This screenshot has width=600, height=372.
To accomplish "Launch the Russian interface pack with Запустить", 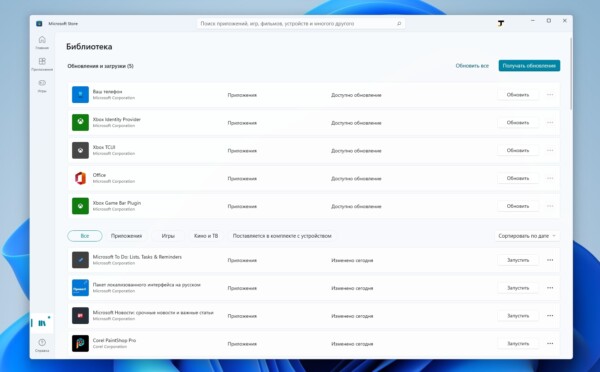I will pyautogui.click(x=518, y=288).
